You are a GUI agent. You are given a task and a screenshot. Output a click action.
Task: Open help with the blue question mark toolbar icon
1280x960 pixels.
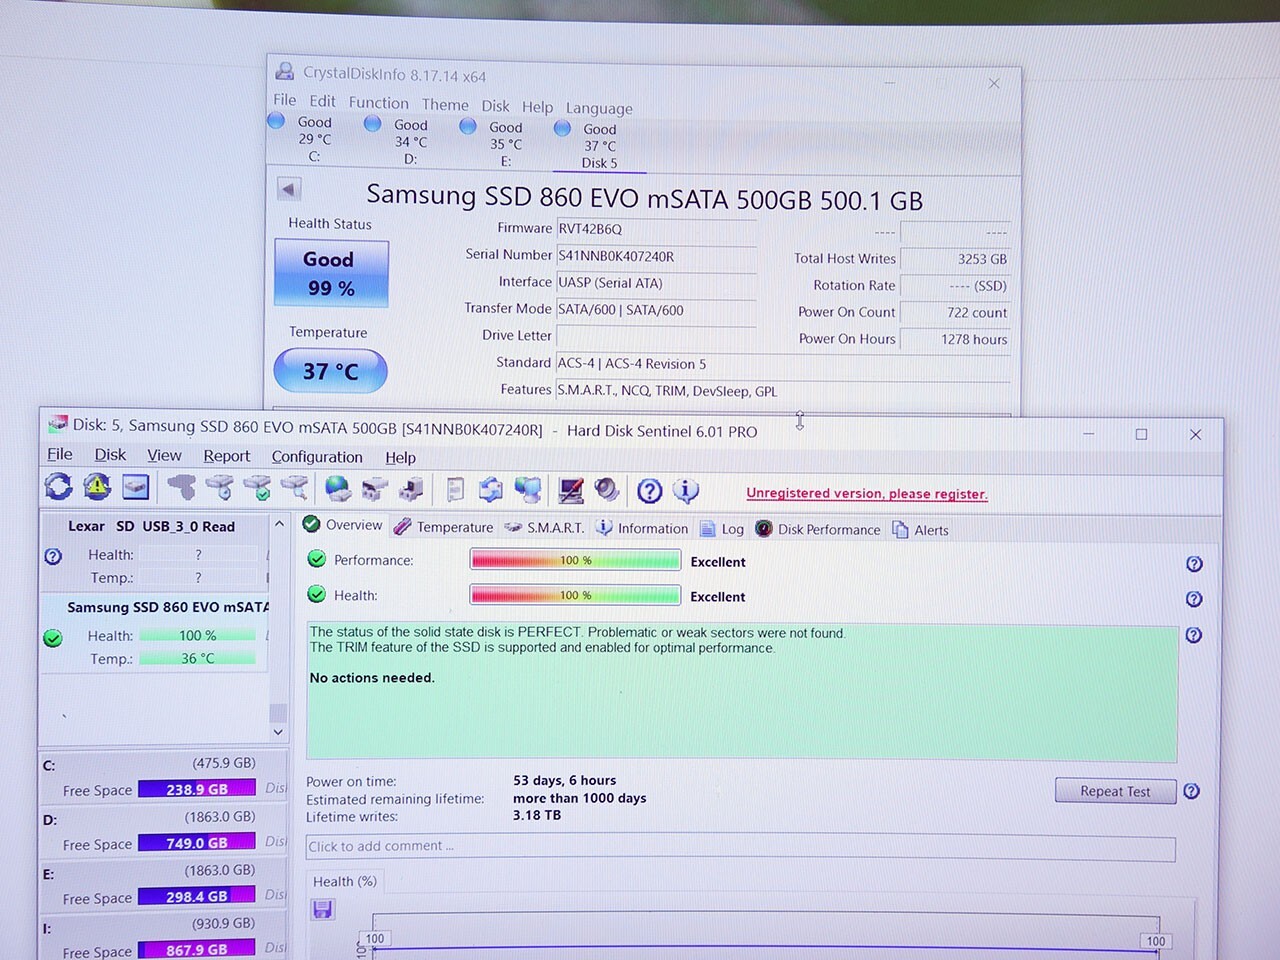point(650,491)
